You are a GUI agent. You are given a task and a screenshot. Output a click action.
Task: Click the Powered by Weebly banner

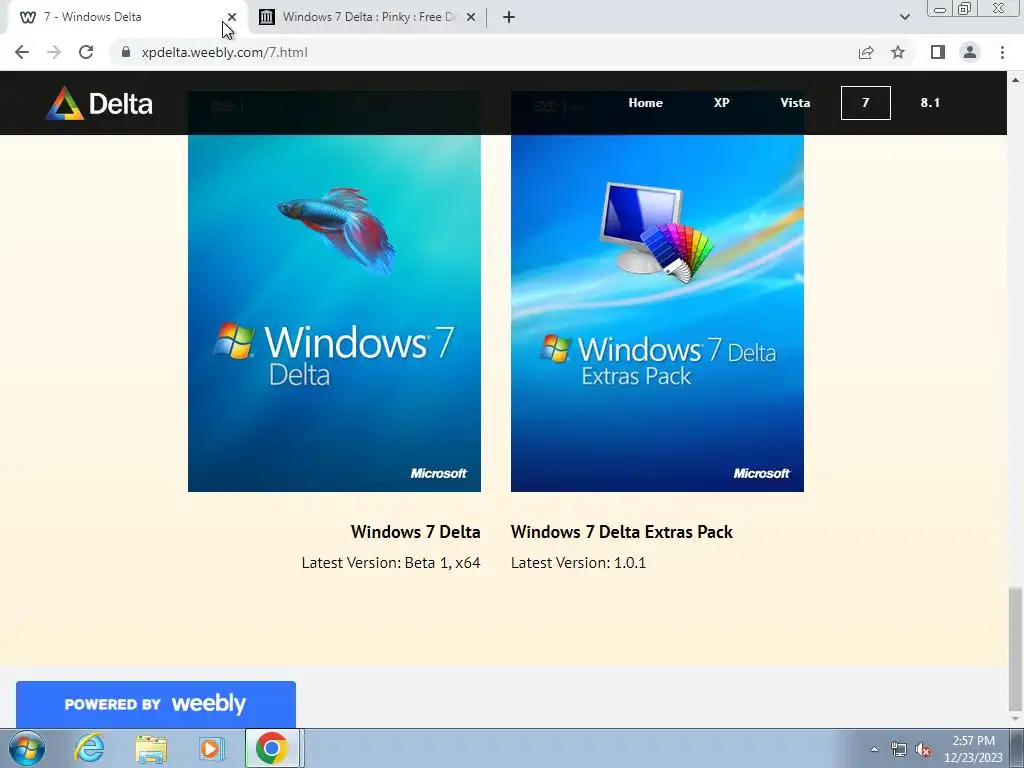155,704
